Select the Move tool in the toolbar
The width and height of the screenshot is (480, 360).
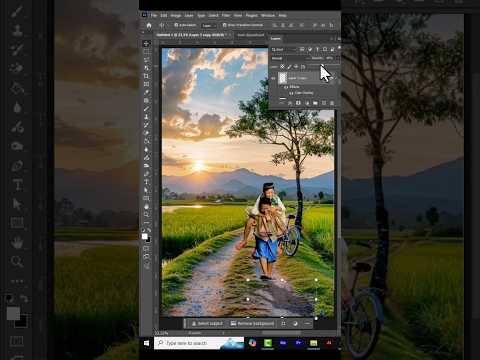point(146,43)
